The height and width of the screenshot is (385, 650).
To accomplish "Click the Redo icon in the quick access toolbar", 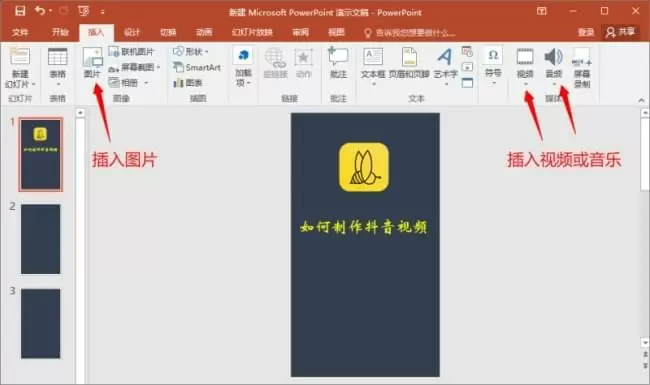I will tap(63, 11).
